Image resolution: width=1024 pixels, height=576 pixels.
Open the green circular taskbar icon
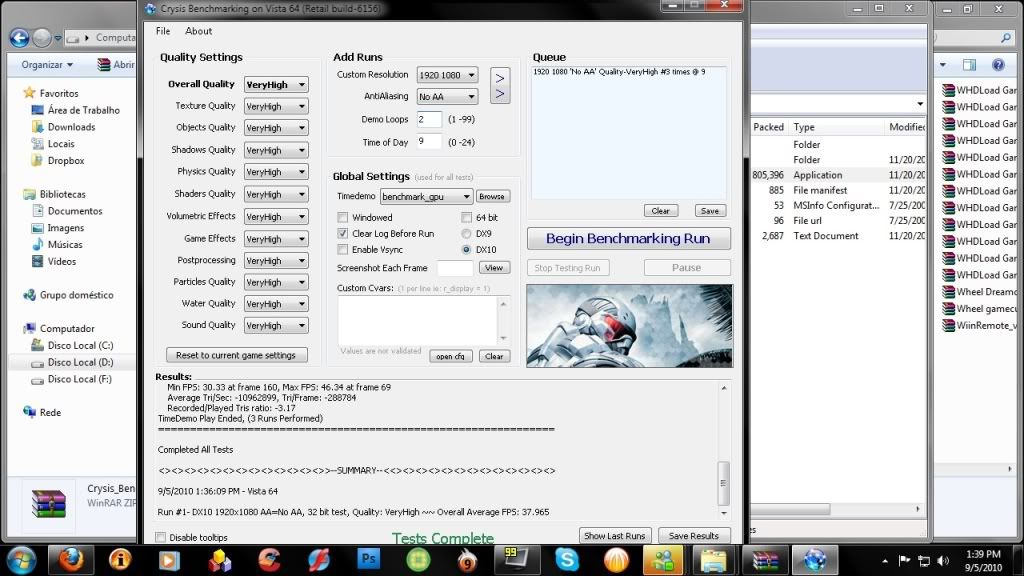point(418,560)
